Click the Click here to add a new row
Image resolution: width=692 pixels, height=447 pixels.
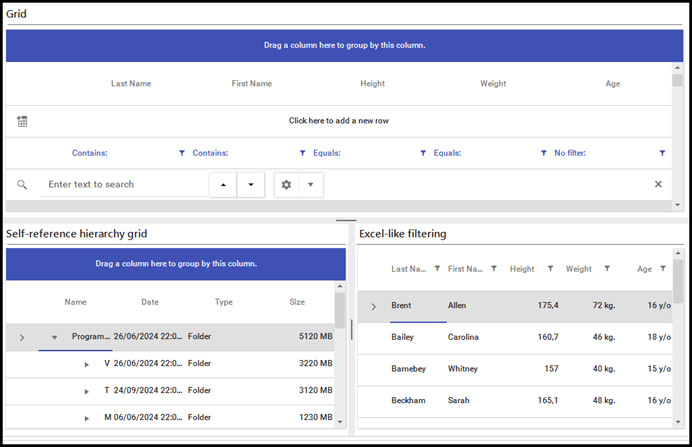point(338,121)
